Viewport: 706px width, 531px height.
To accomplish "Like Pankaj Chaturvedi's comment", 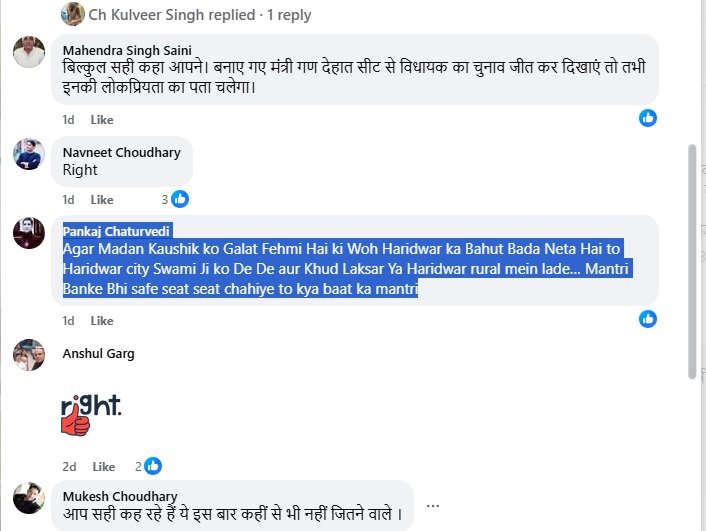I will 102,321.
